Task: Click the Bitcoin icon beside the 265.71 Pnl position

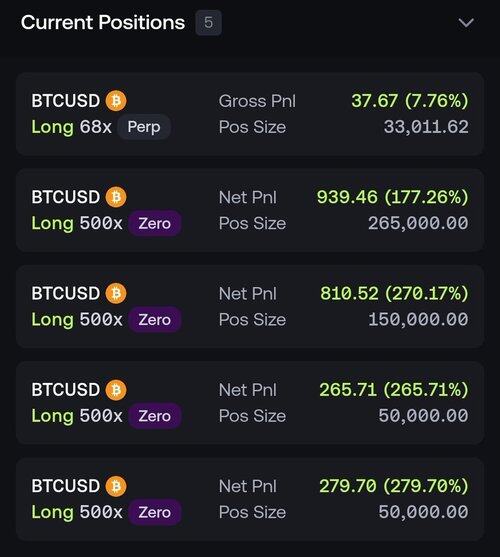Action: [116, 389]
